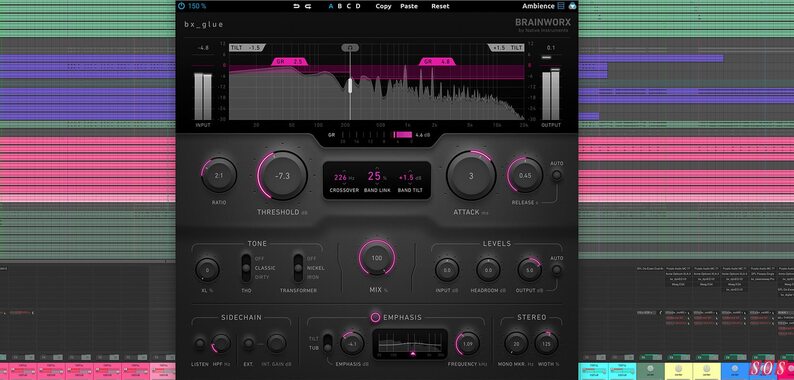Click the Ratio knob showing 2:1

(x=219, y=175)
